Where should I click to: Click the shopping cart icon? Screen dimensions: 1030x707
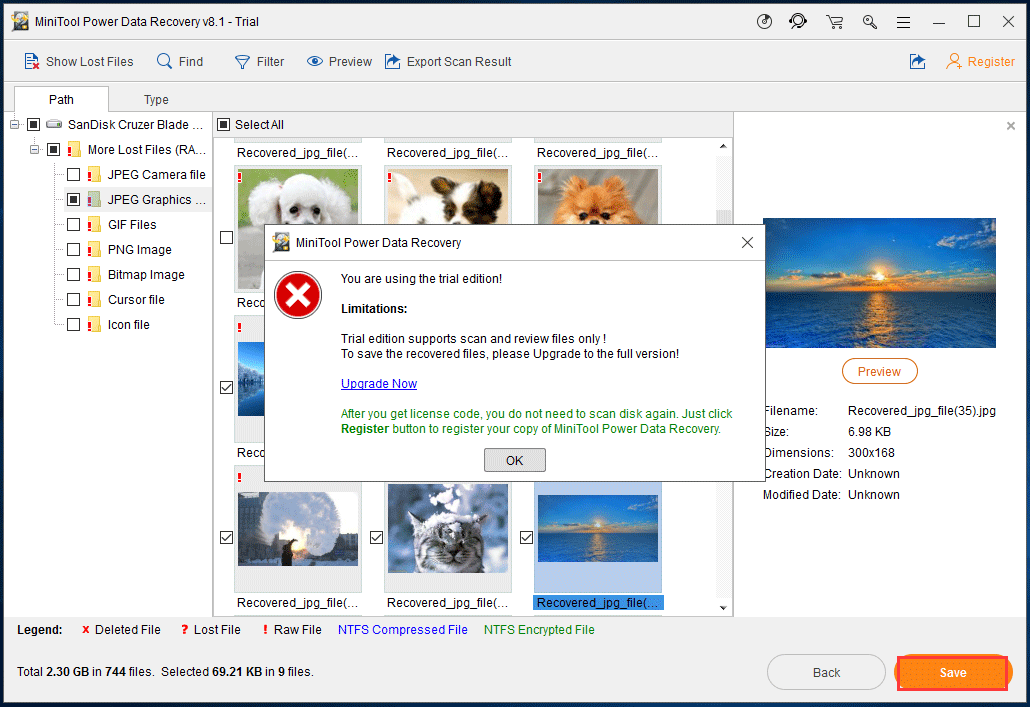834,22
